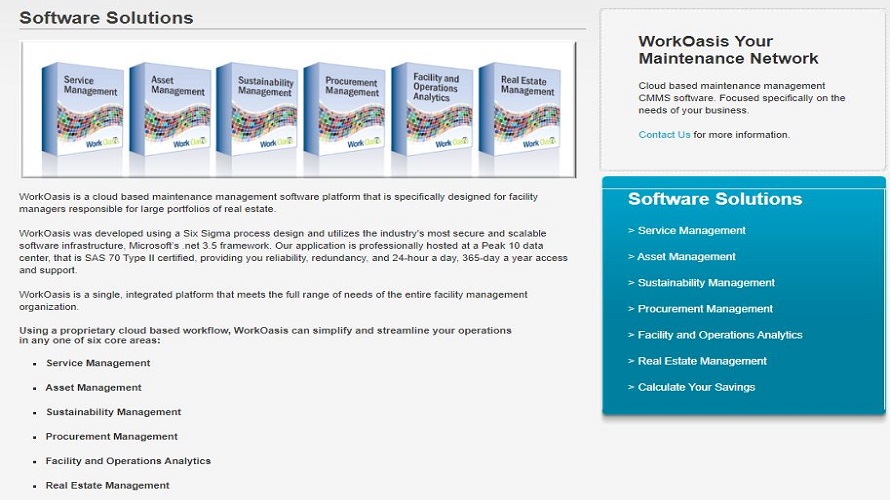The image size is (890, 500).
Task: Open Calculate Your Savings in the sidebar
Action: 696,387
